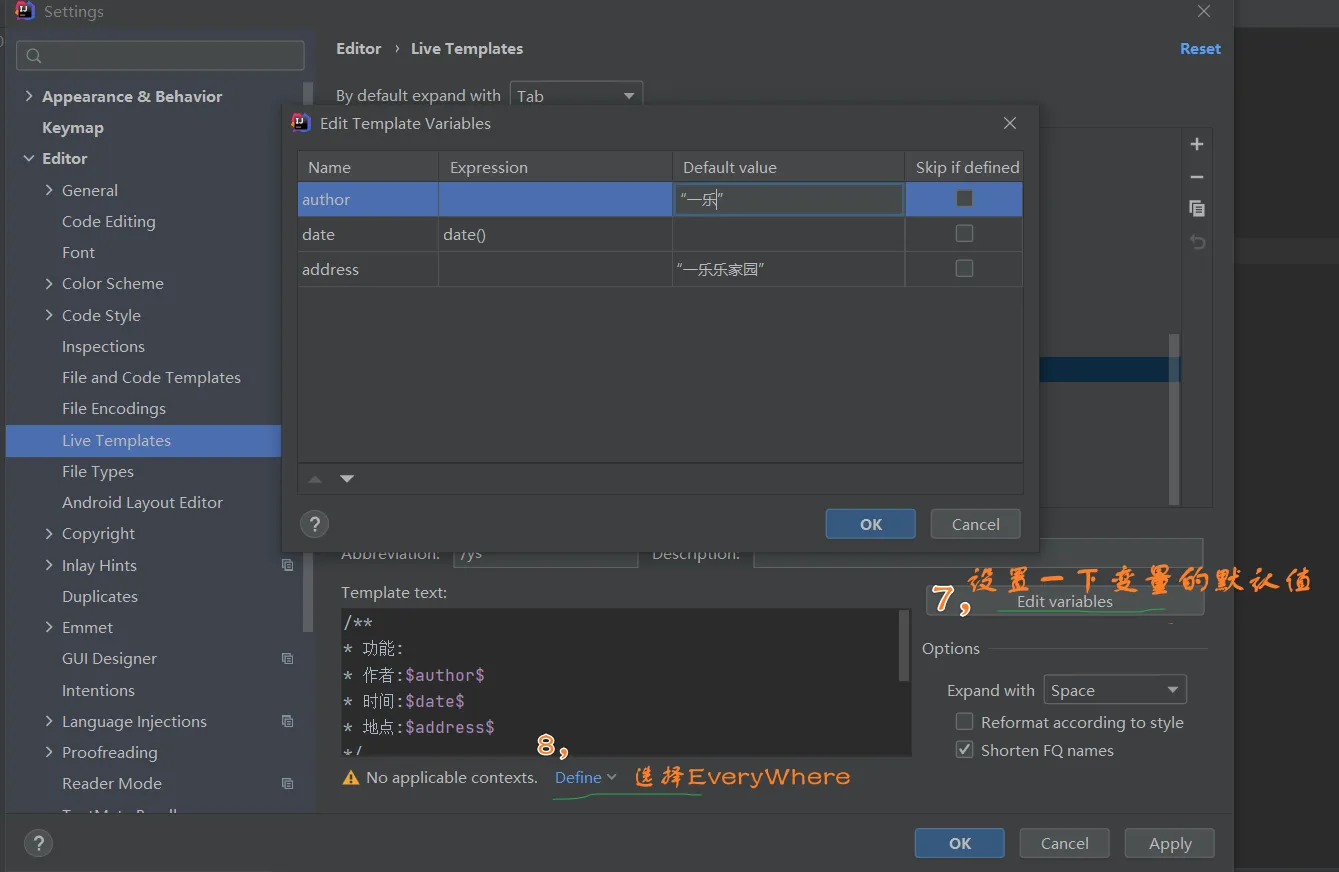Click the warning icon before No applicable contexts
Screen dimensions: 1339x872
[x=350, y=777]
